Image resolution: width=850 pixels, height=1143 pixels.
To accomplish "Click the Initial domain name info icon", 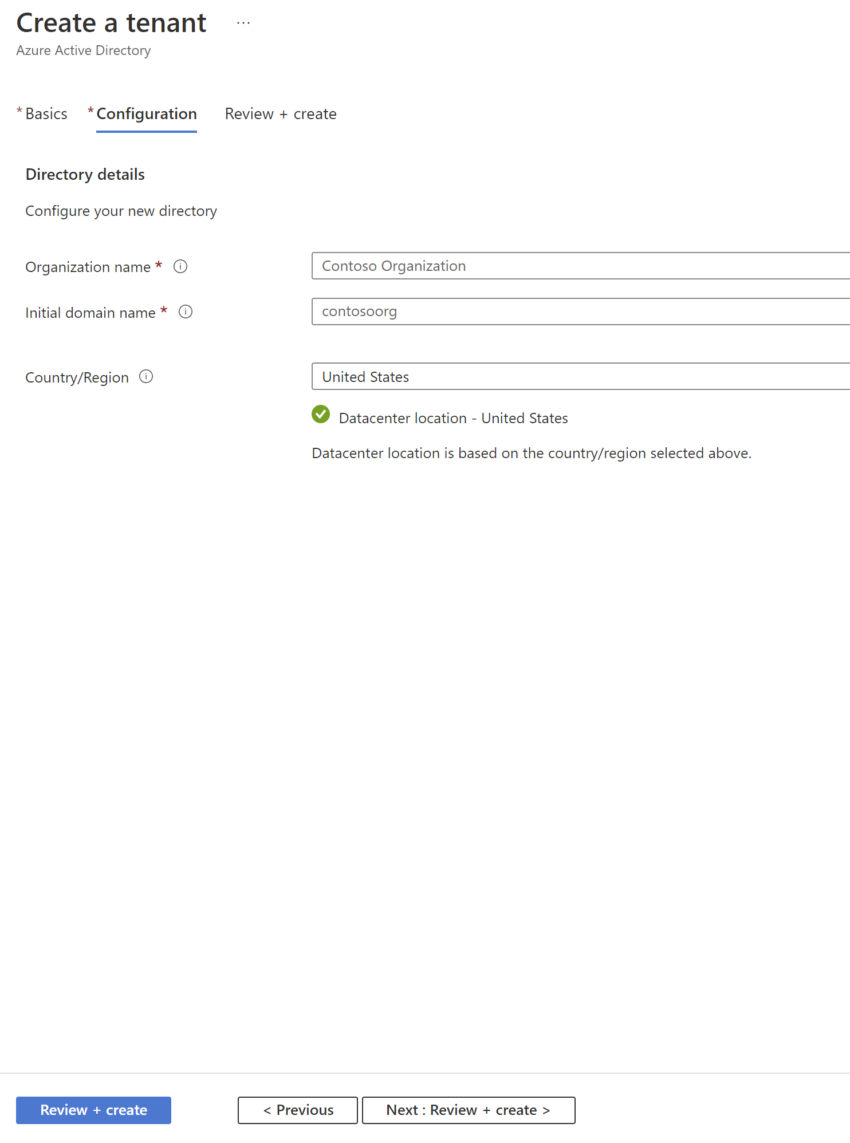I will tap(185, 312).
